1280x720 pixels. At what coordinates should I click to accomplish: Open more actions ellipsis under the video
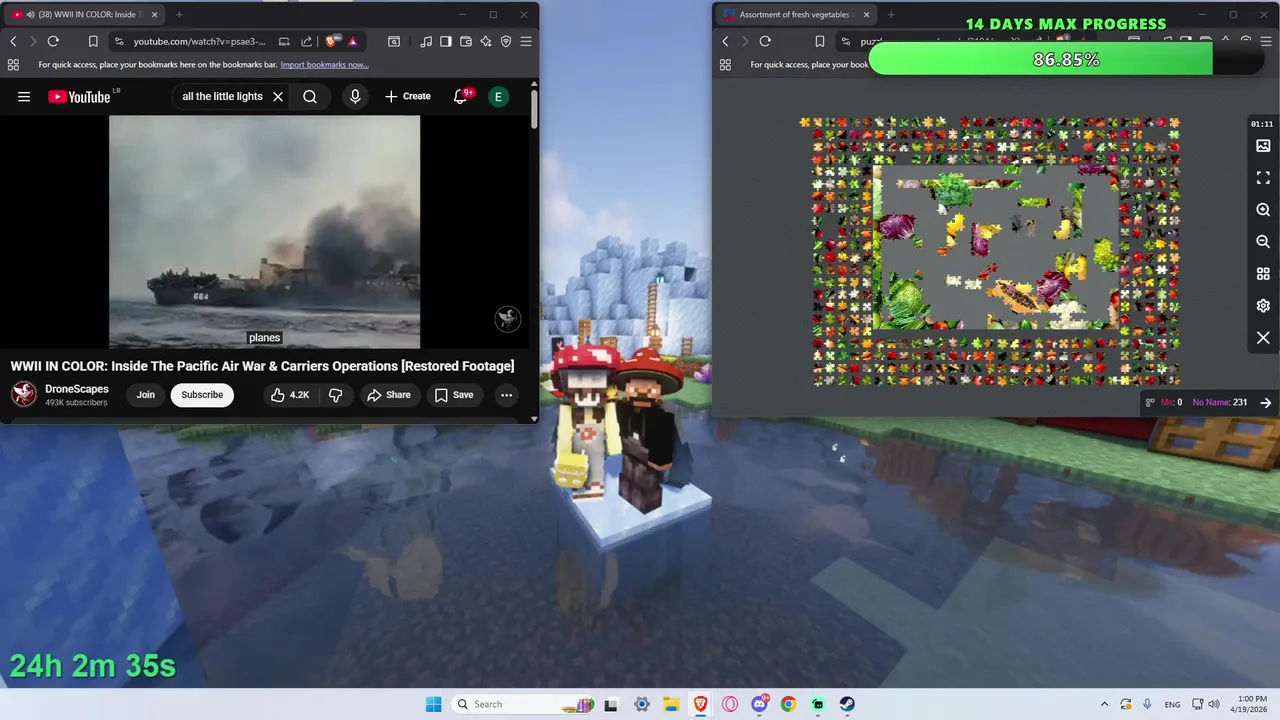click(x=506, y=395)
